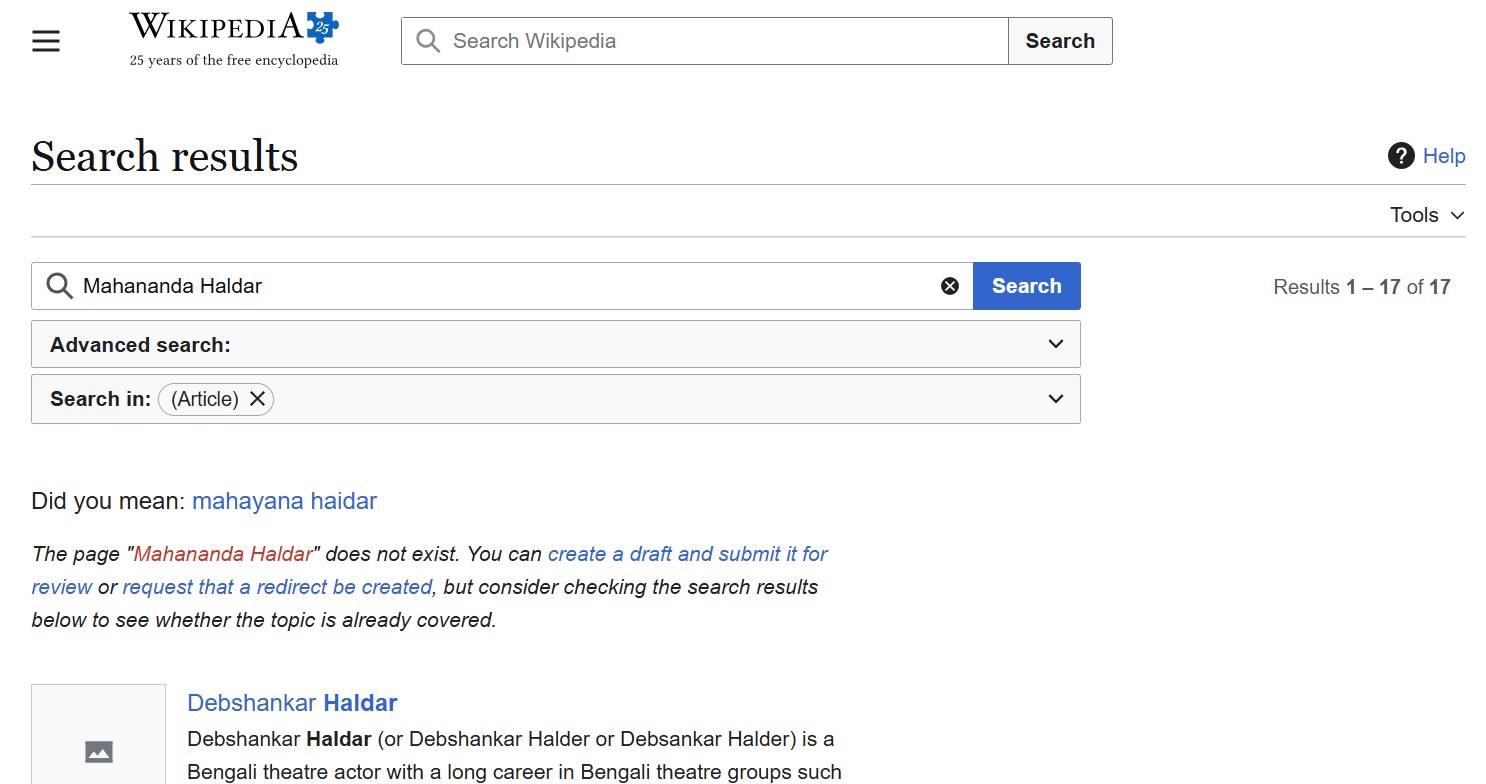Click 'create a draft and submit it for' link
The image size is (1486, 784).
coord(687,554)
